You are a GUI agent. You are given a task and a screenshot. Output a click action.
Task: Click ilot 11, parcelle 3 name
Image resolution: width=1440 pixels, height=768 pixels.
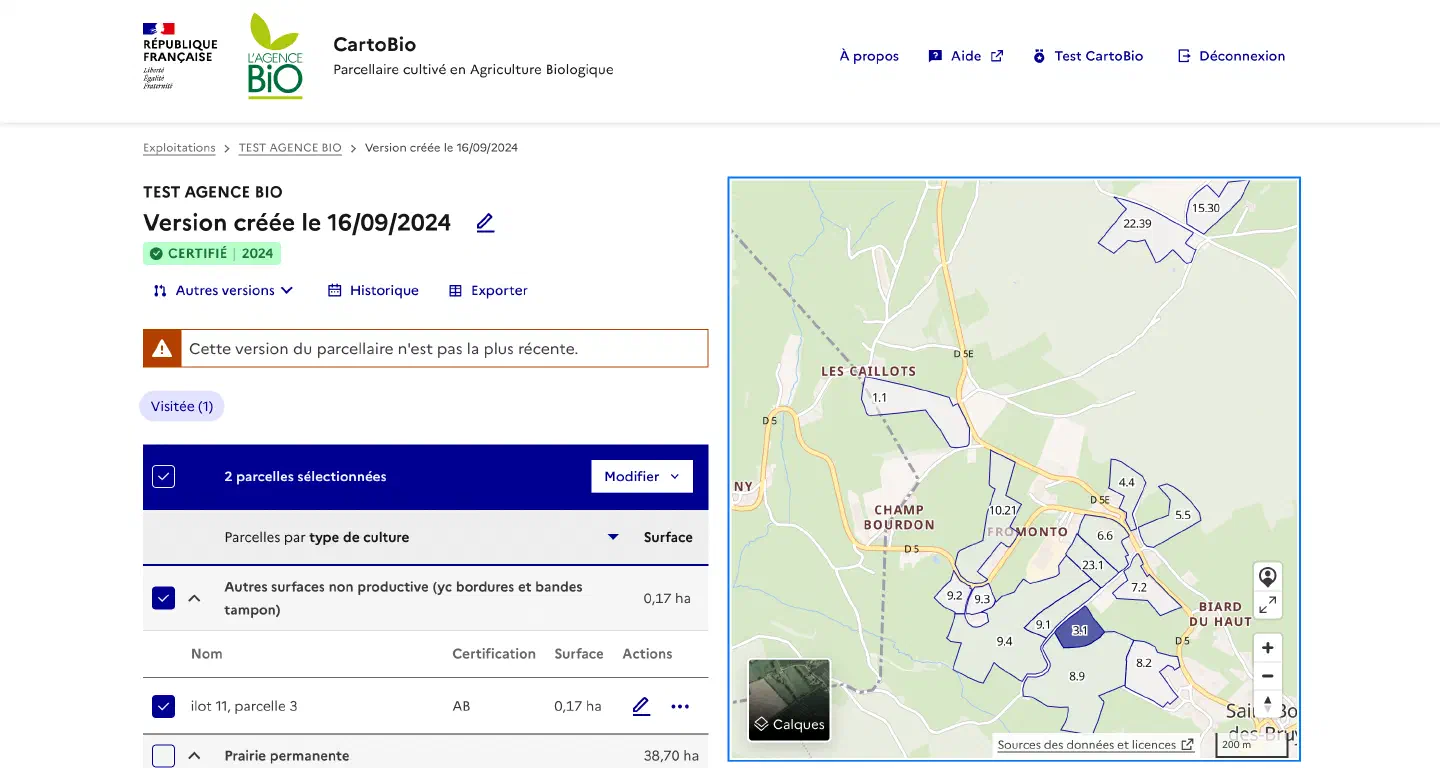pyautogui.click(x=244, y=706)
